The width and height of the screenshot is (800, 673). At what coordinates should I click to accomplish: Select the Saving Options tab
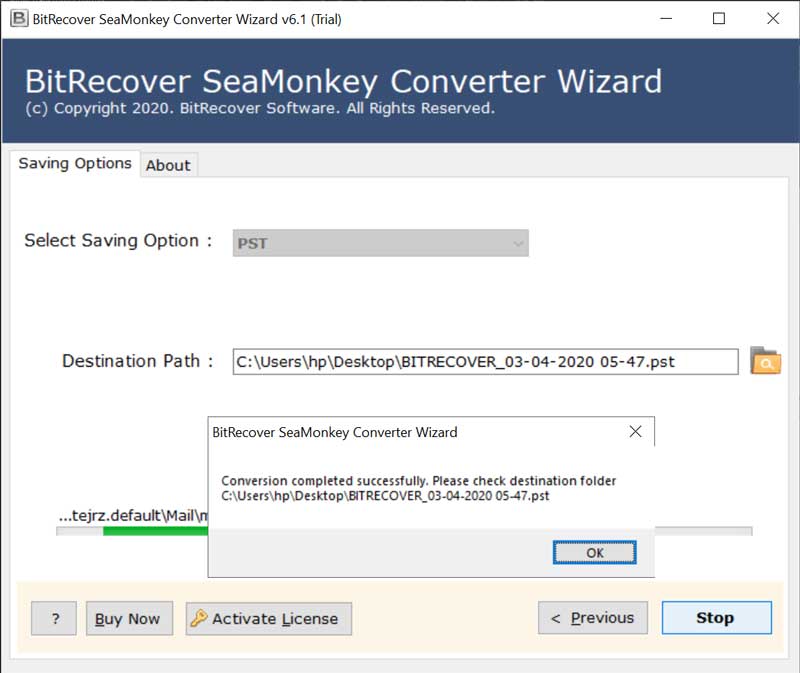(75, 163)
